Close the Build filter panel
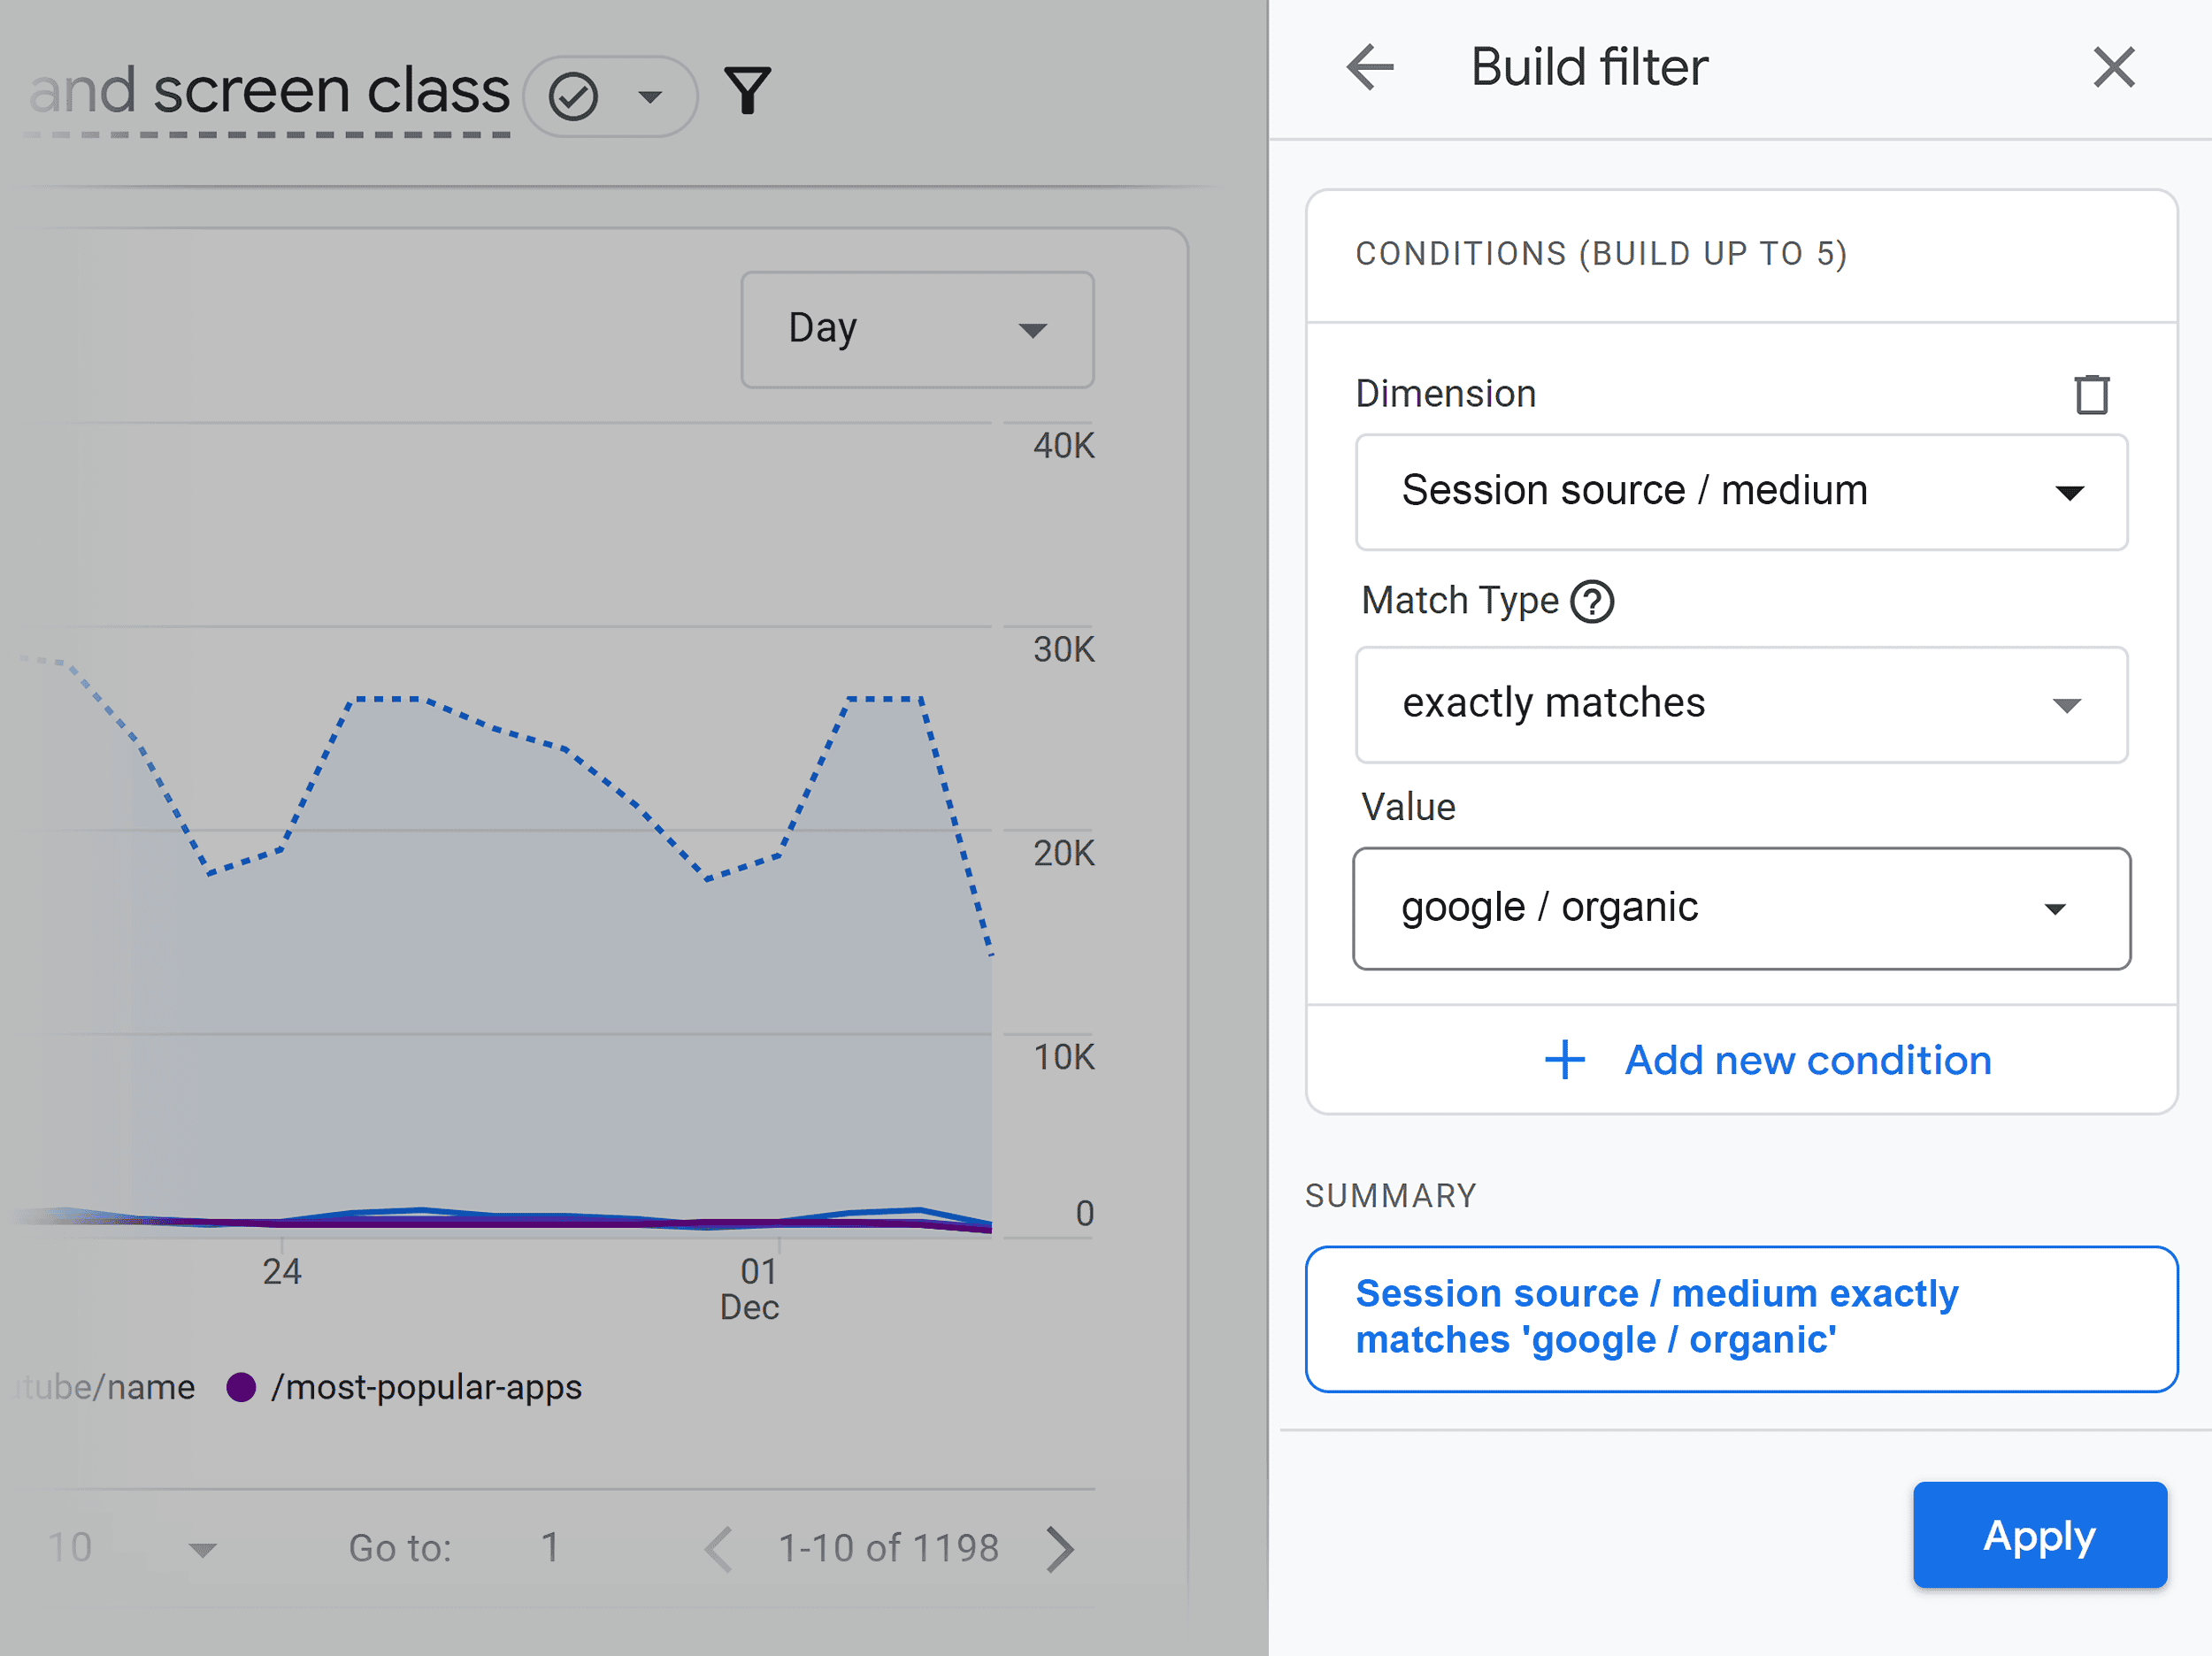 [x=2114, y=67]
